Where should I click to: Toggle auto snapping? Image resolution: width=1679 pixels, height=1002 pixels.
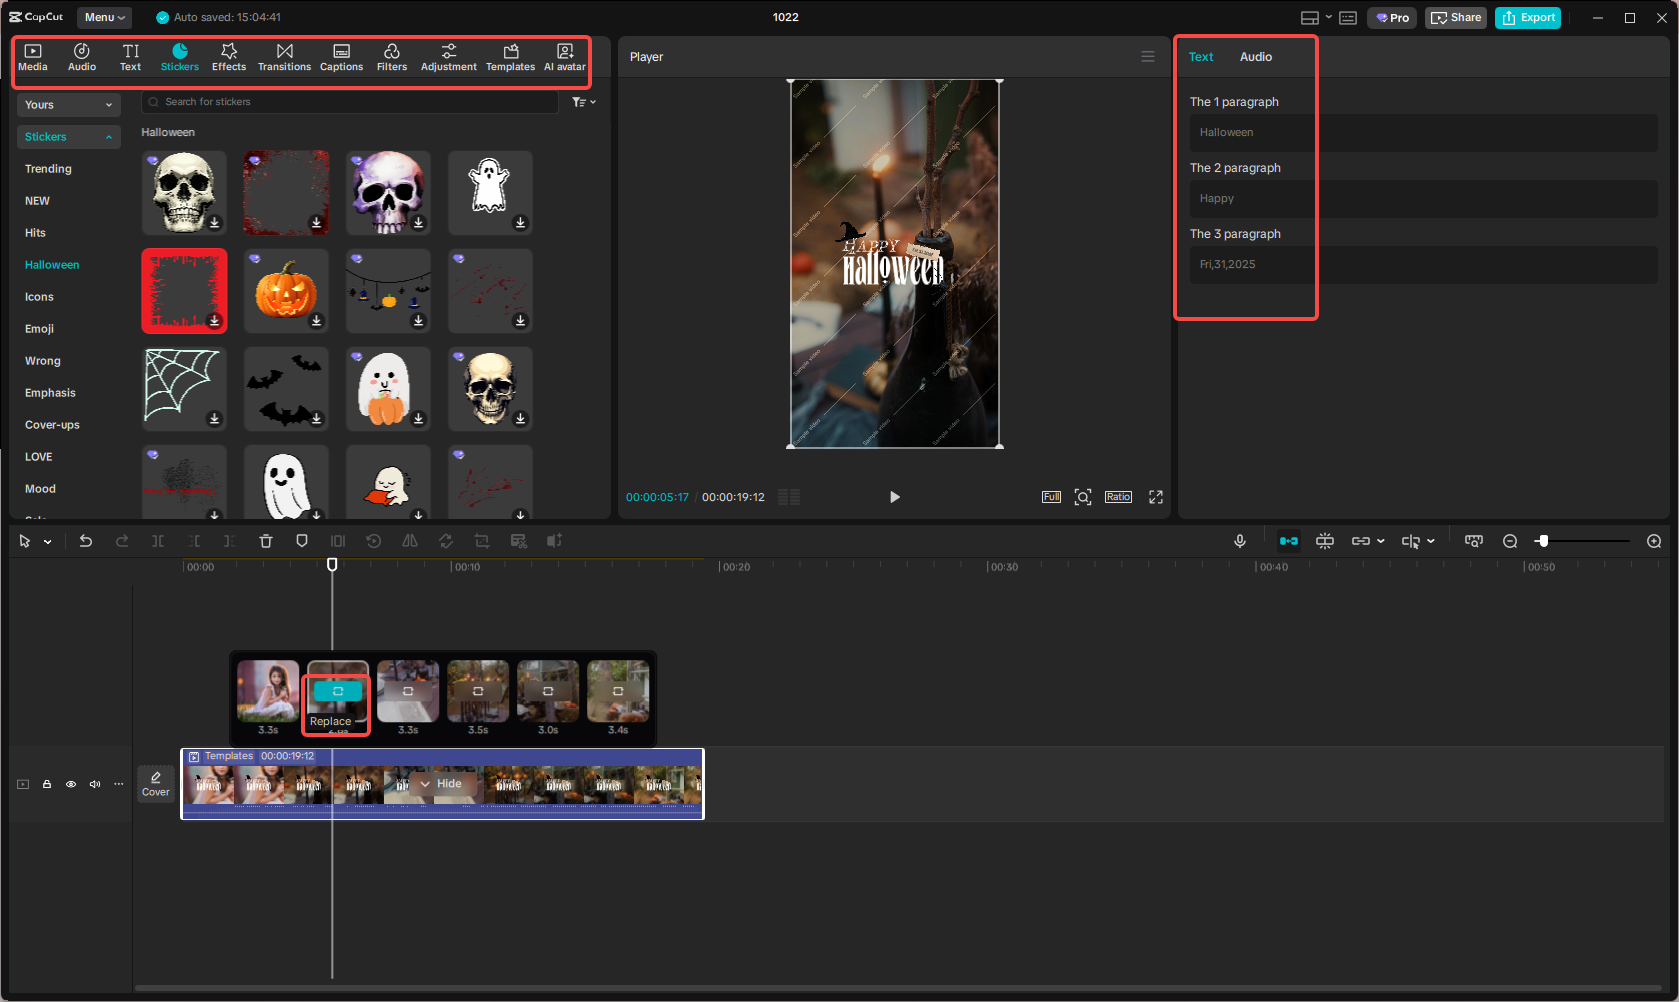click(x=1325, y=541)
